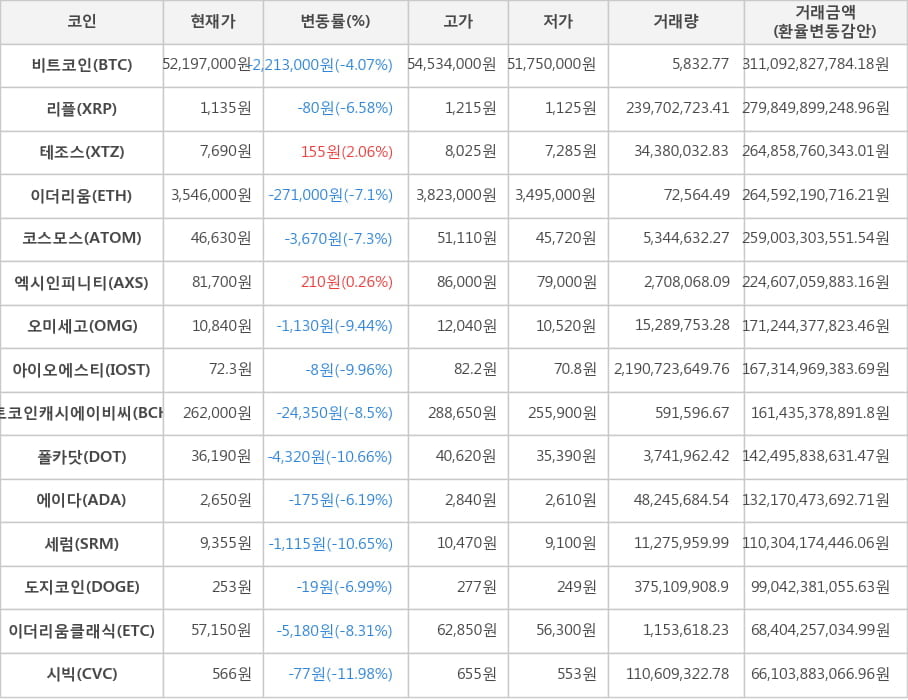Click trade amount 99,042,381,055.63원
This screenshot has width=908, height=700.
click(820, 587)
